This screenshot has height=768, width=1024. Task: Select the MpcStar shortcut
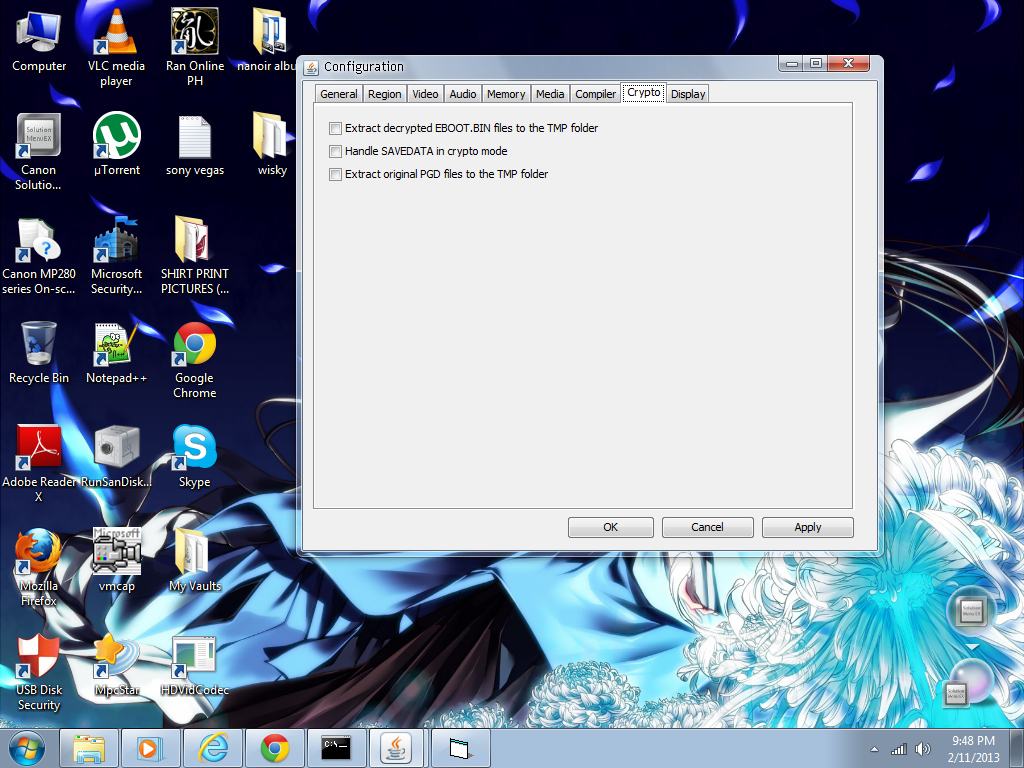point(116,665)
